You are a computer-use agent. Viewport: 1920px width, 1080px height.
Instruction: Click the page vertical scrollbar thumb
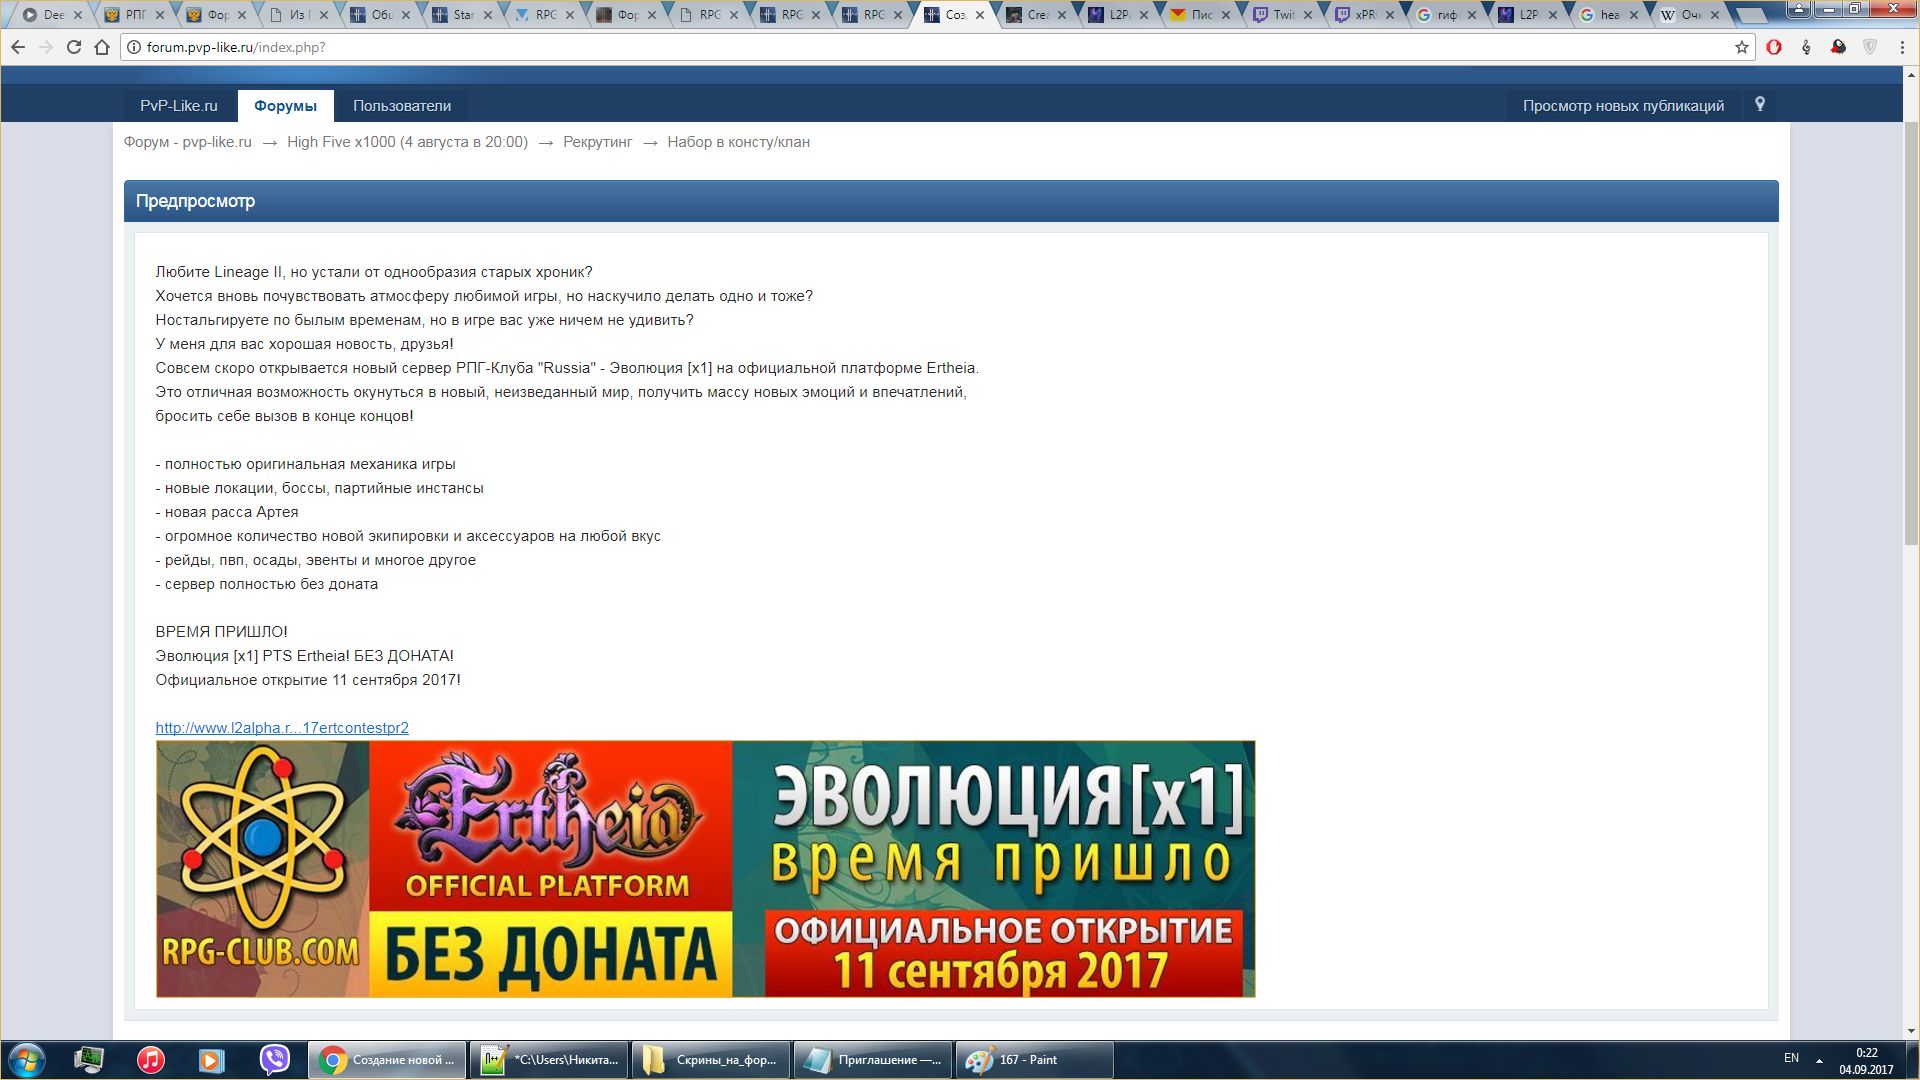coord(1911,332)
